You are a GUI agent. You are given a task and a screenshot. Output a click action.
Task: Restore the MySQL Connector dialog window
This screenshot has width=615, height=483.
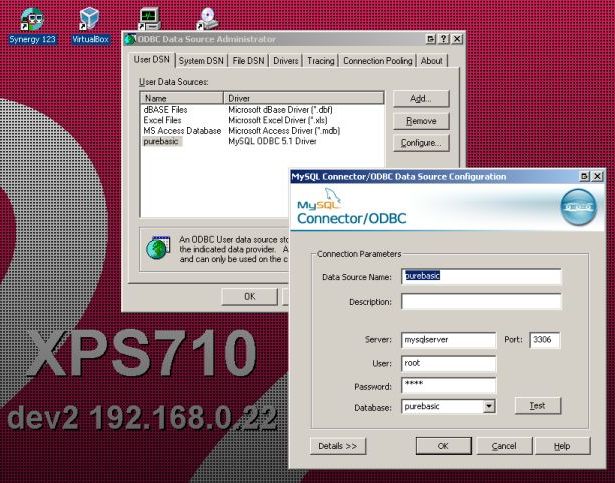tap(584, 177)
